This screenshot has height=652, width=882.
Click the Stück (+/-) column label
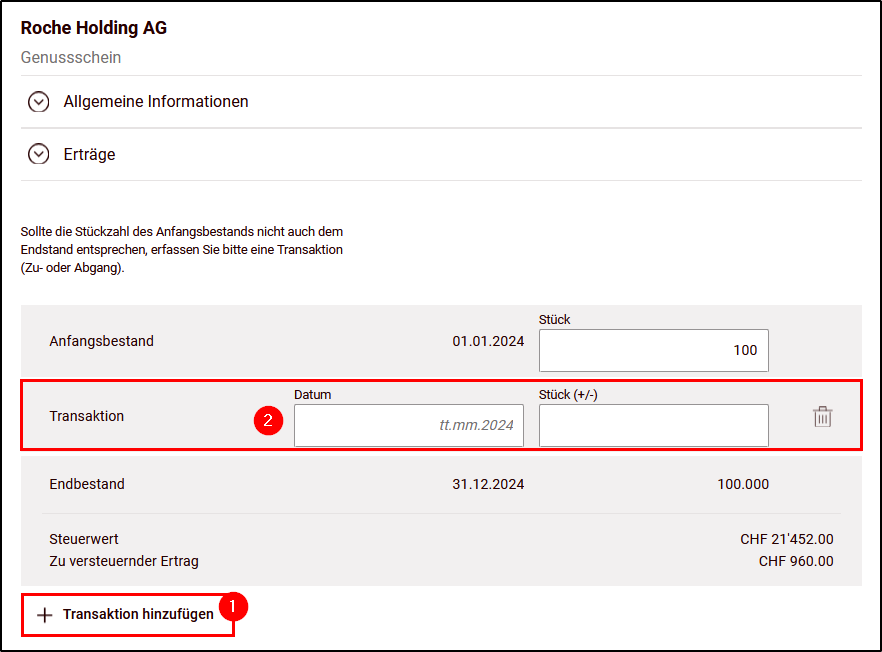click(x=568, y=395)
